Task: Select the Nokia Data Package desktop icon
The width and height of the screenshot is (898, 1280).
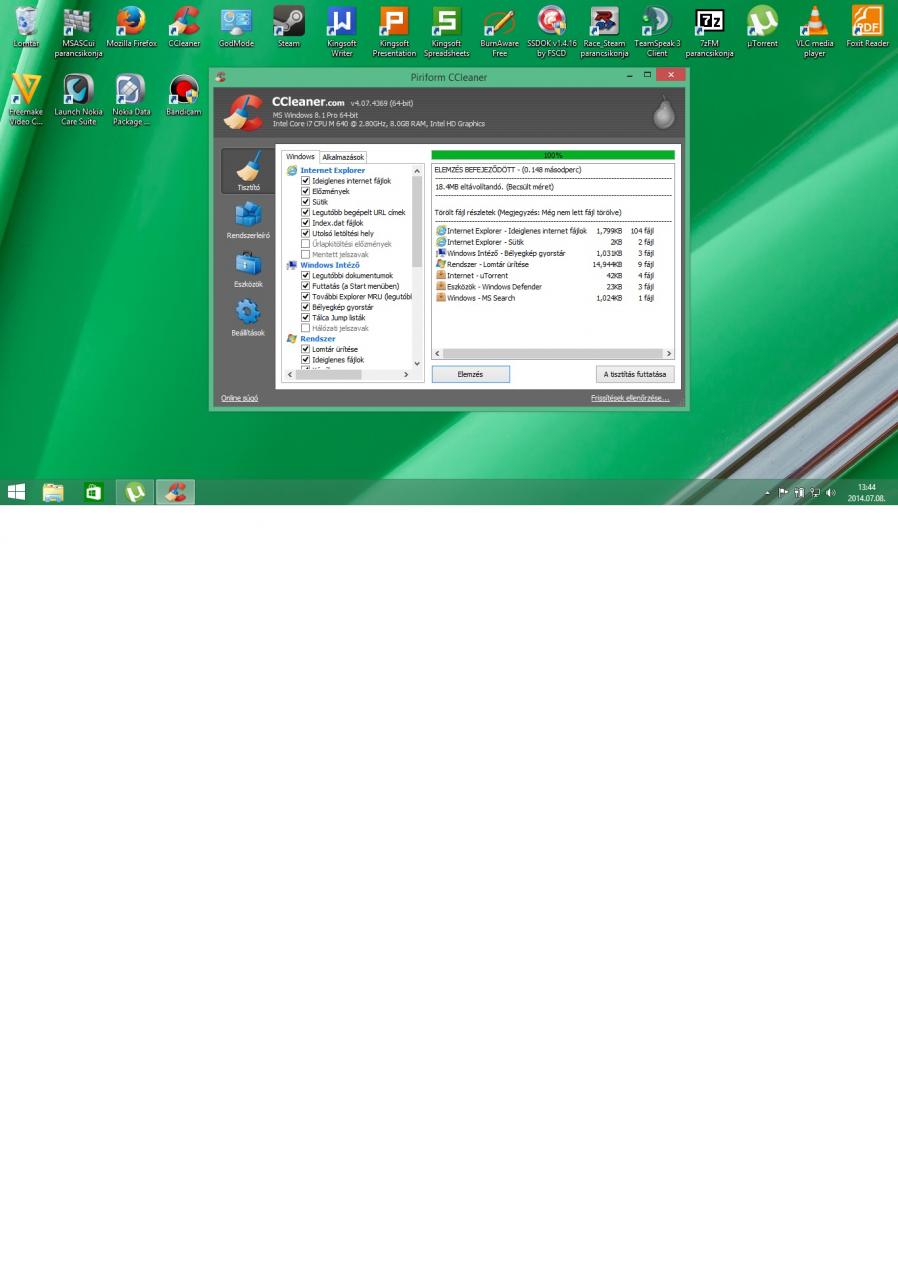Action: (131, 100)
